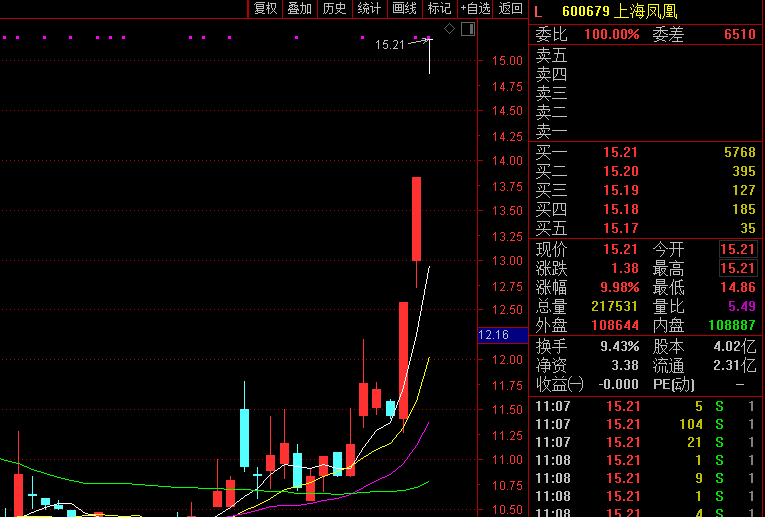Click the cyan candlestick near 11.25

(243, 437)
